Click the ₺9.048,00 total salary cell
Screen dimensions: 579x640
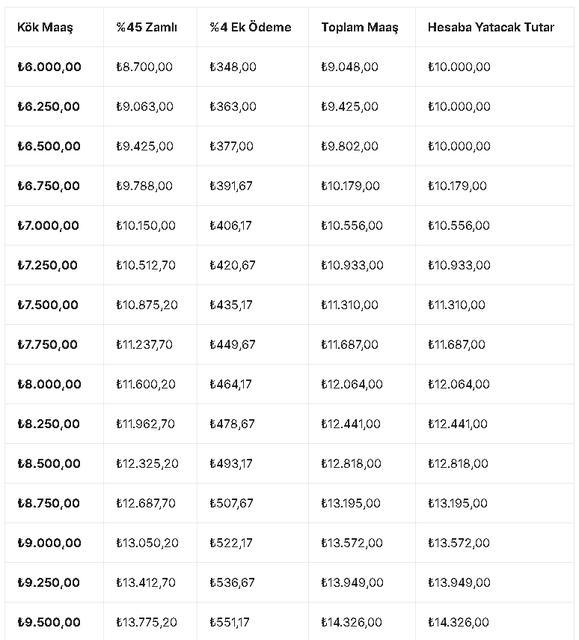pos(350,67)
